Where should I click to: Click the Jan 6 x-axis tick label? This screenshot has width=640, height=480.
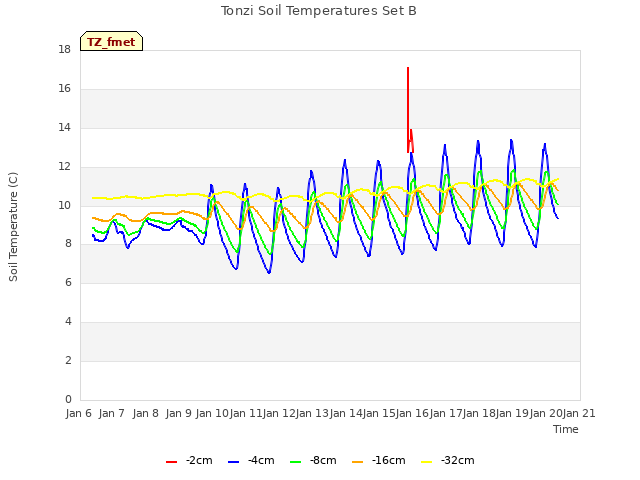click(78, 413)
